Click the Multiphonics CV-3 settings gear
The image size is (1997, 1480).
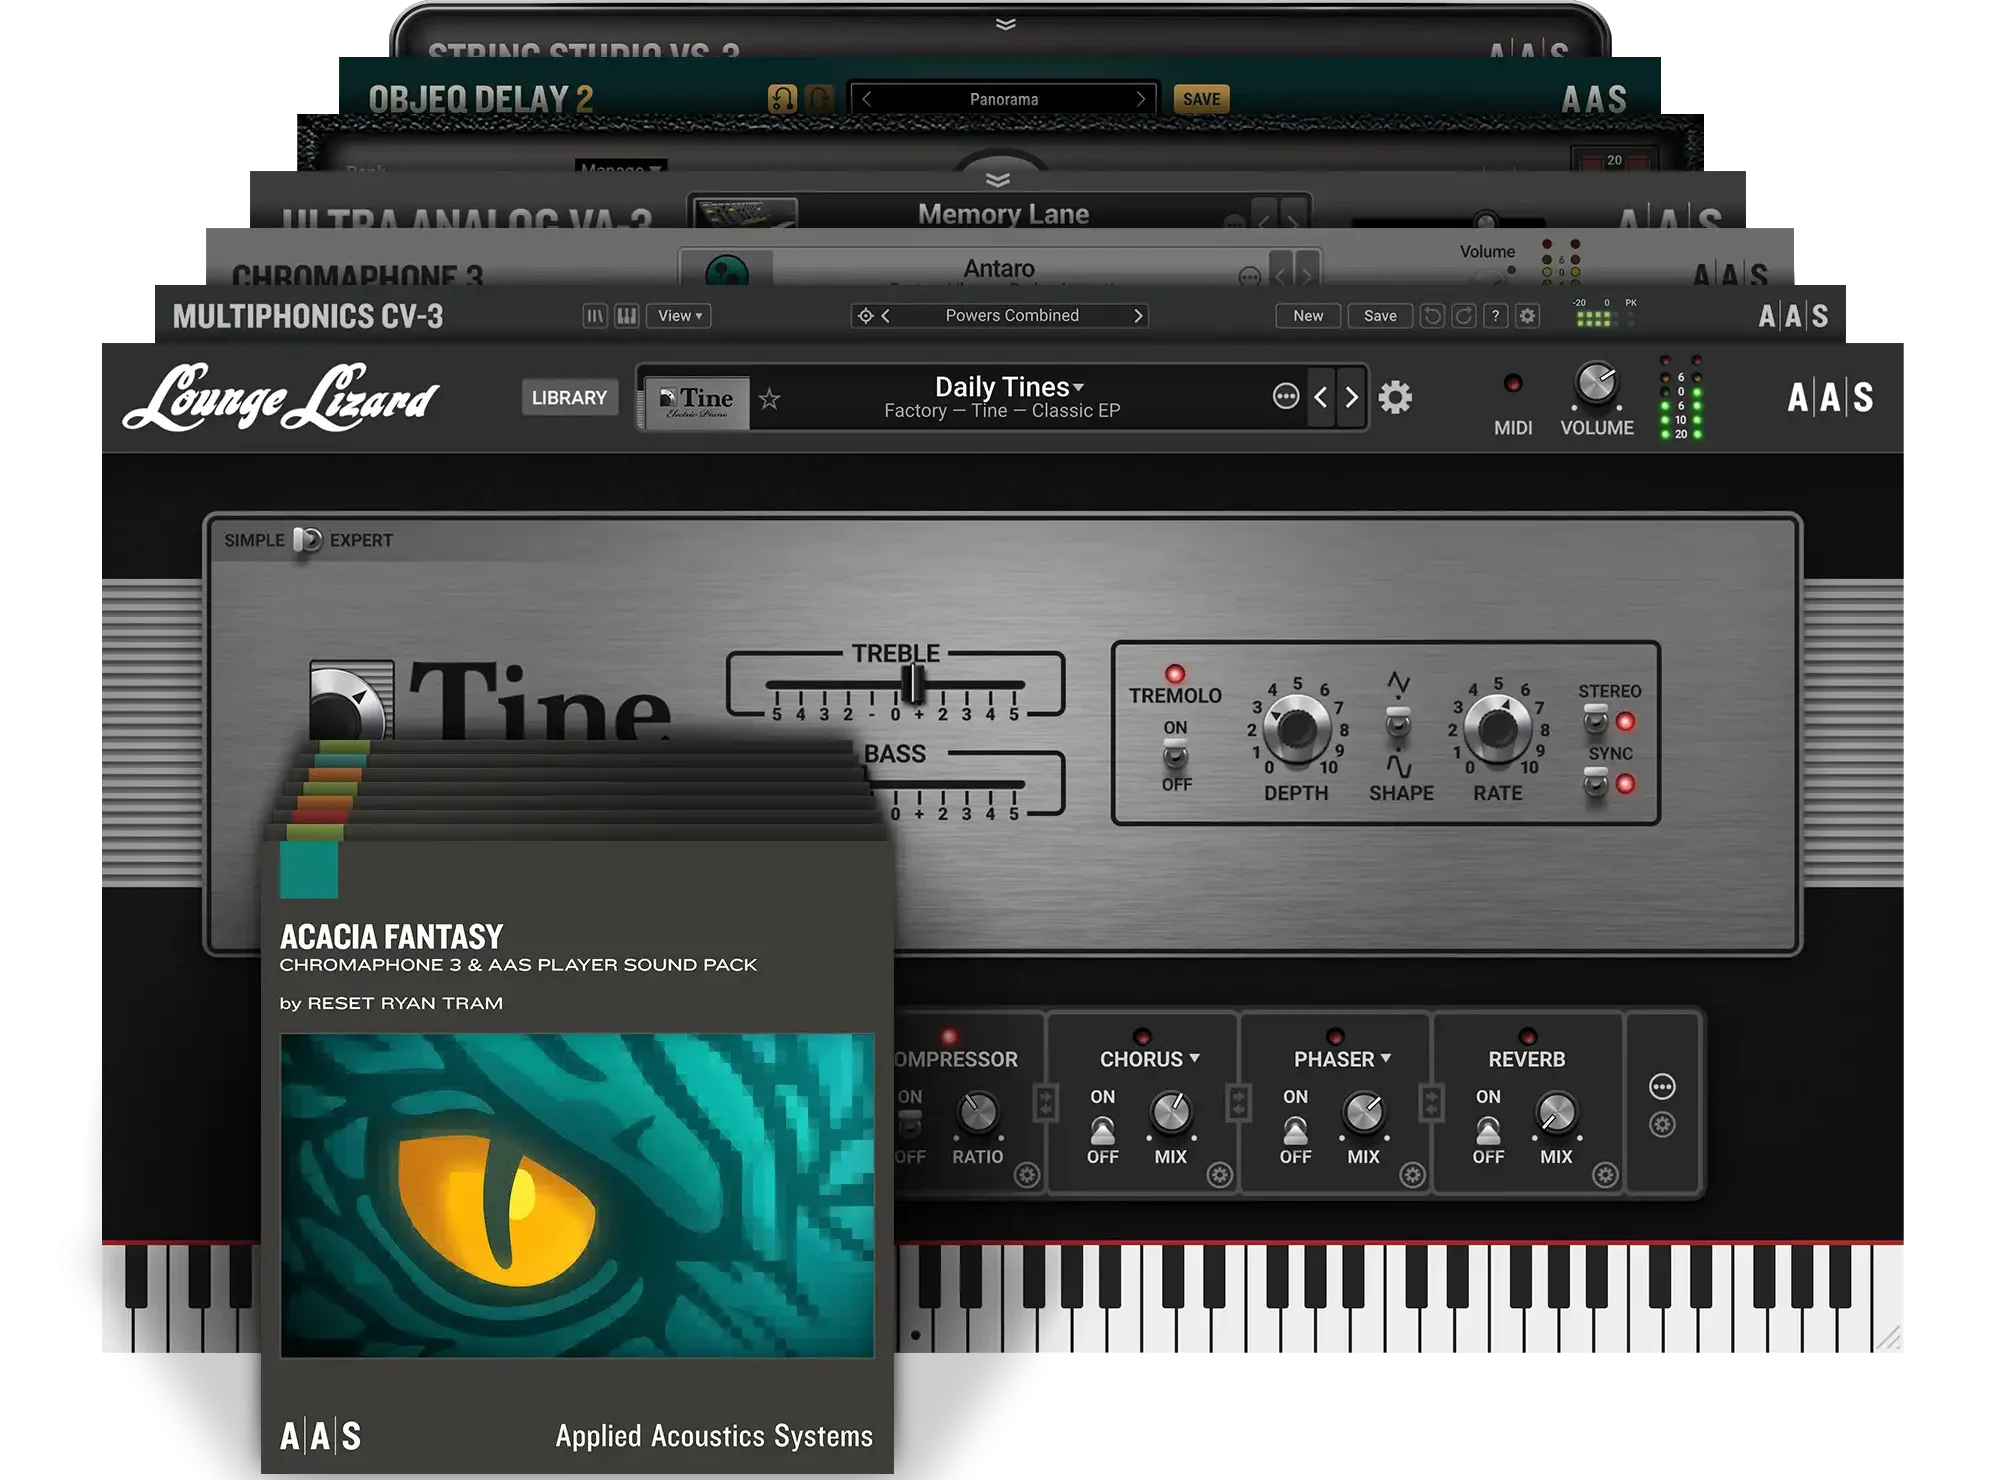point(1528,316)
